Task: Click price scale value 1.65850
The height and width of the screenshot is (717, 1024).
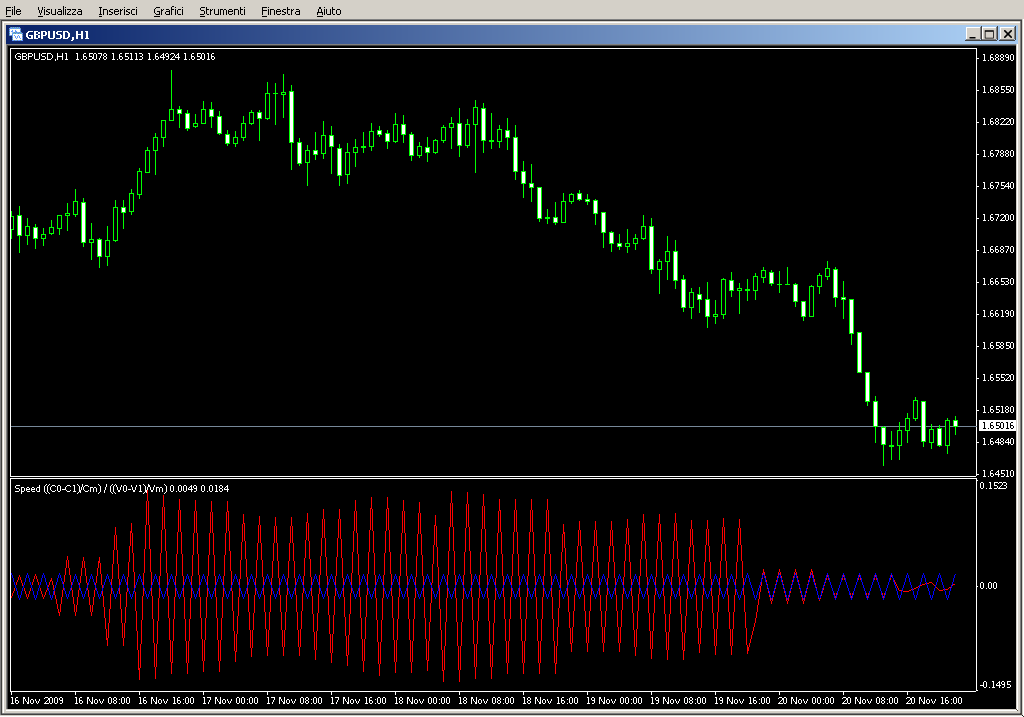Action: (x=998, y=345)
